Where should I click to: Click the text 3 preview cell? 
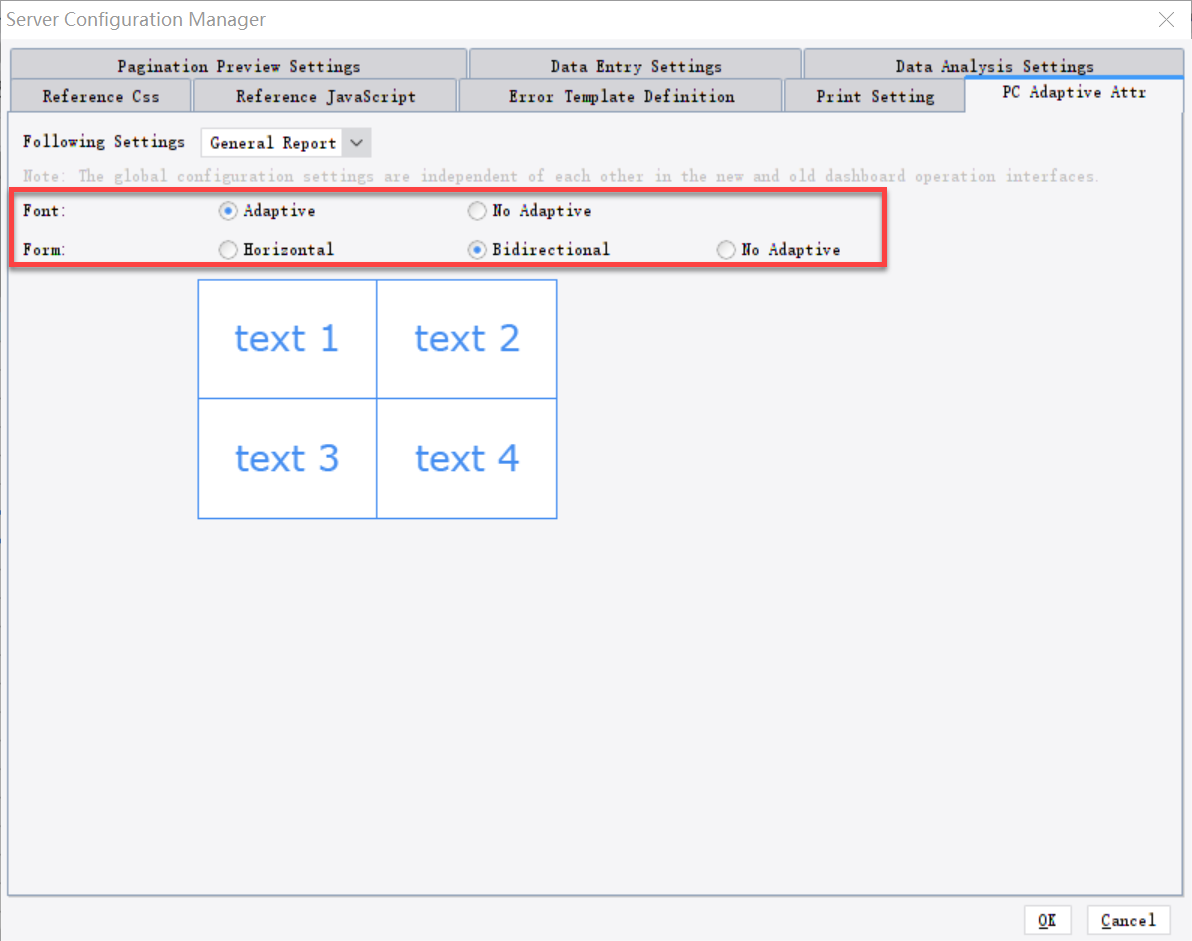(287, 458)
